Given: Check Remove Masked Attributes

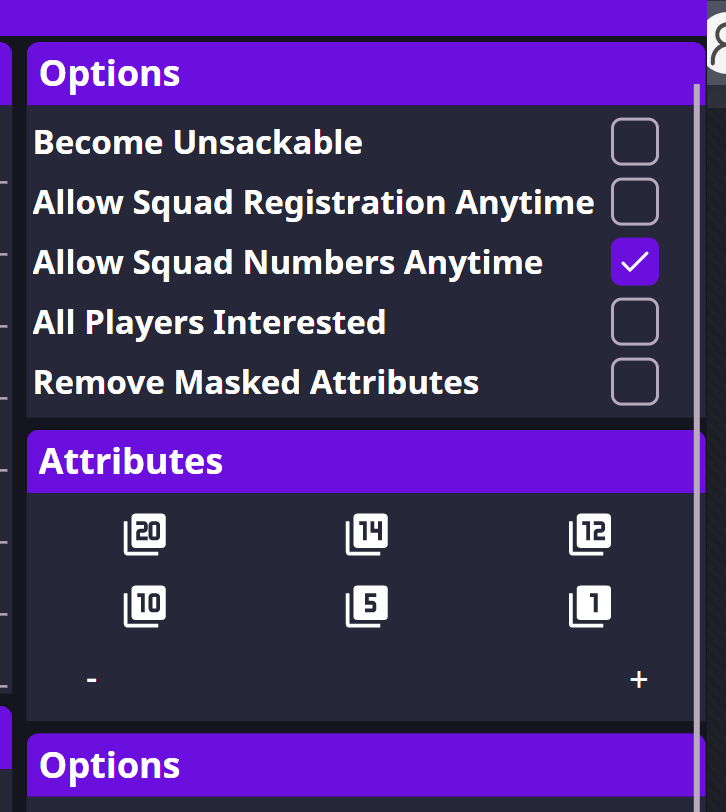Looking at the screenshot, I should coord(635,381).
